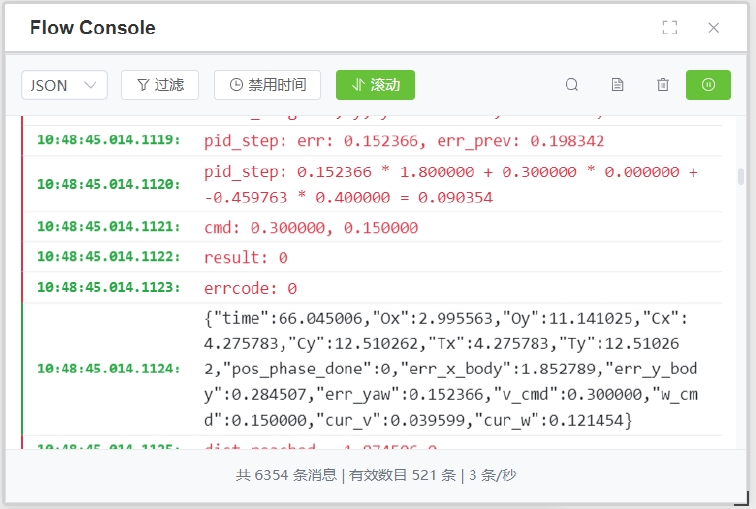Screen dimensions: 756x509
Task: Pause the console with green button
Action: 708,85
